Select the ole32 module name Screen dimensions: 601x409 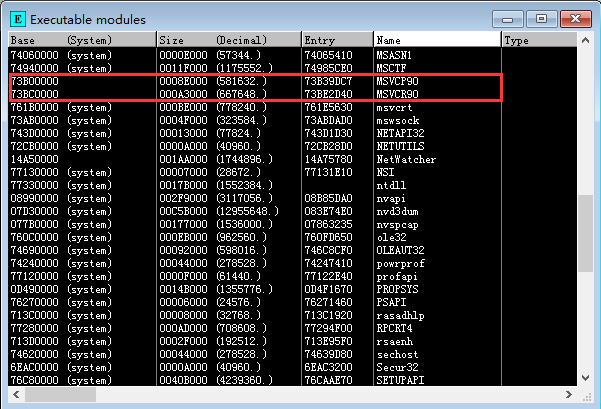tap(391, 238)
